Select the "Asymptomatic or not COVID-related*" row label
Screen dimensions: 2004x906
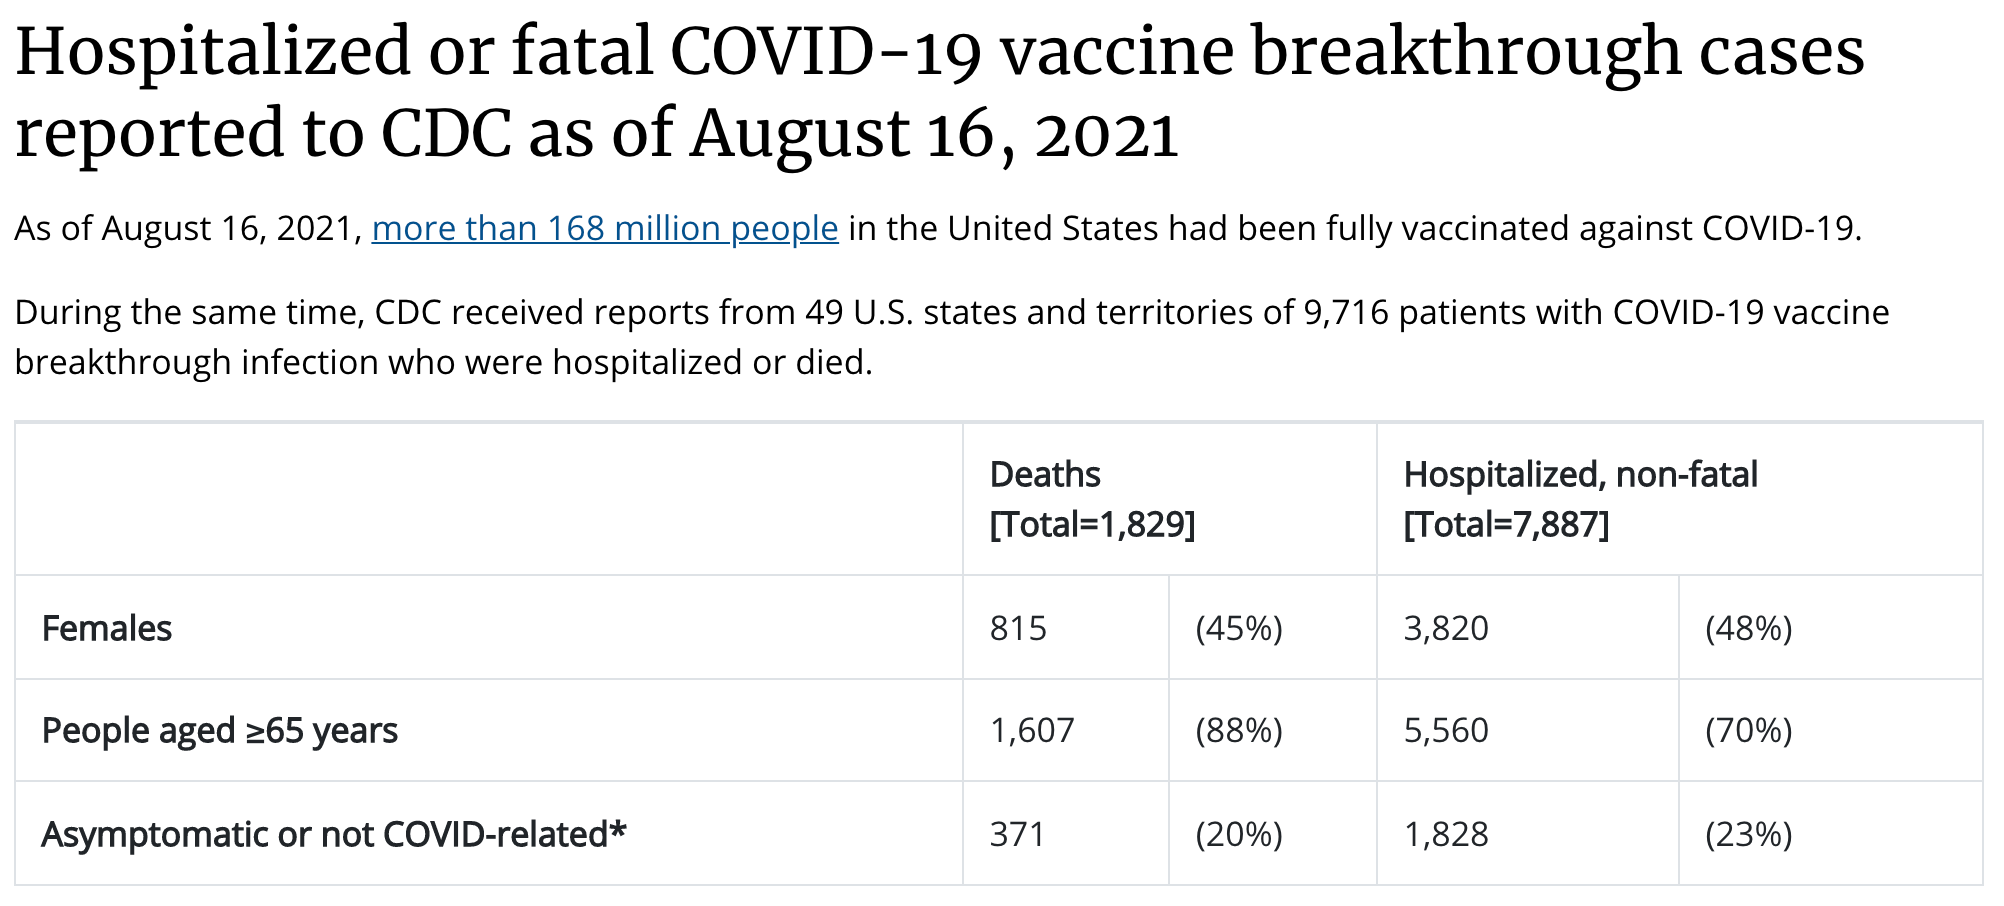(x=334, y=834)
